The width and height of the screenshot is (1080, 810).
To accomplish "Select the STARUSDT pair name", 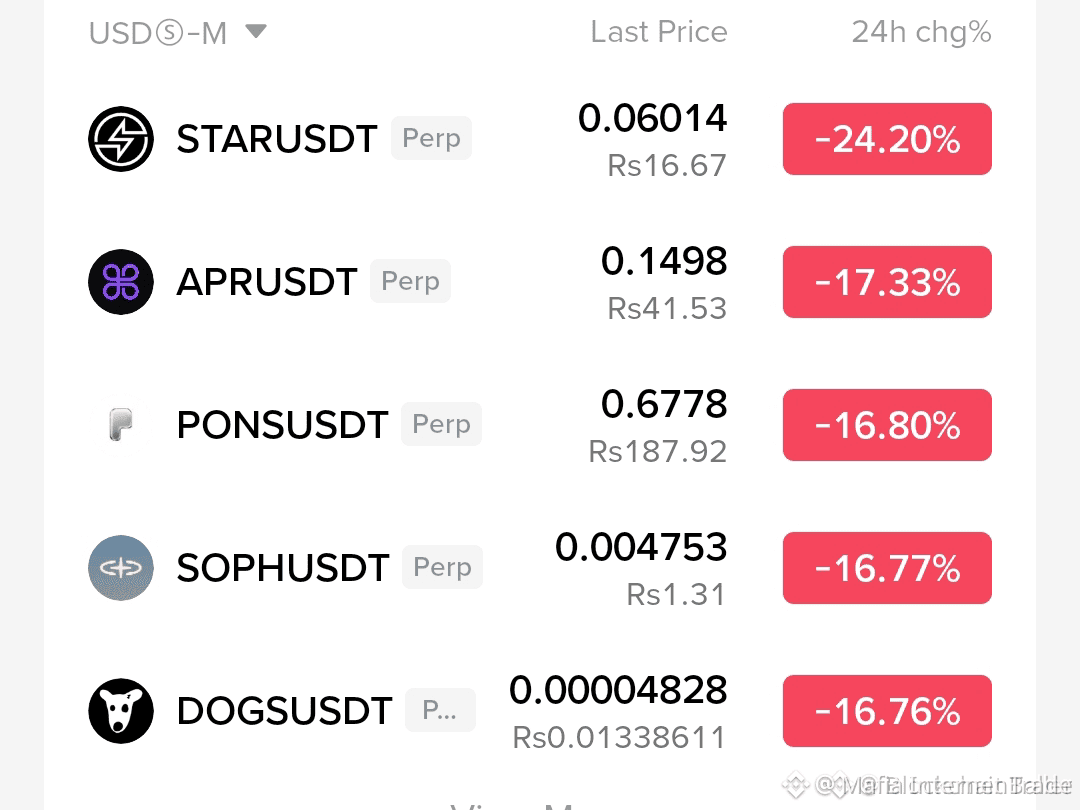I will [277, 139].
